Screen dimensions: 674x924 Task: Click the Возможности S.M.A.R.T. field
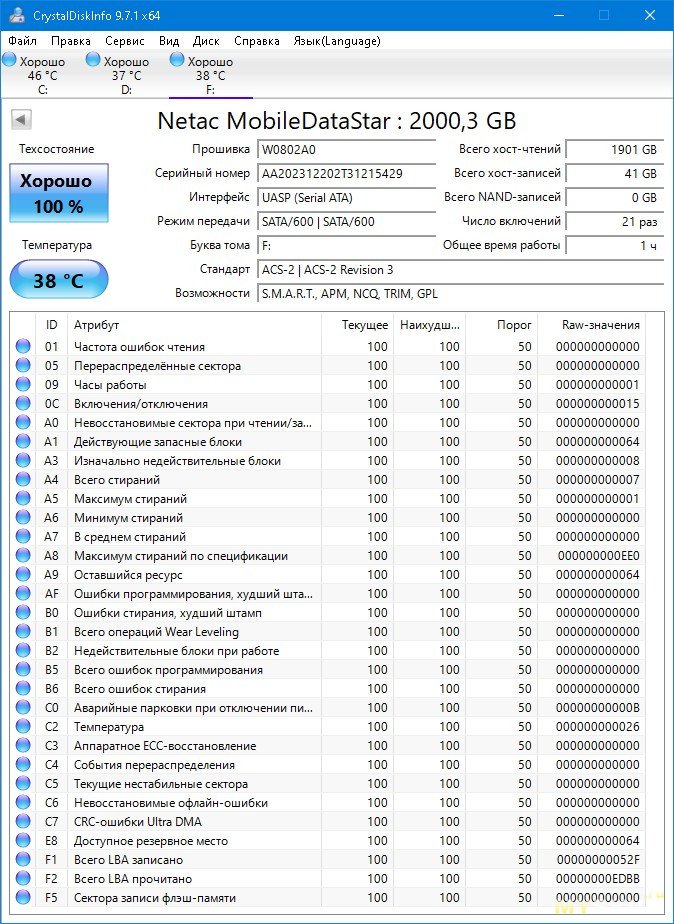point(460,293)
